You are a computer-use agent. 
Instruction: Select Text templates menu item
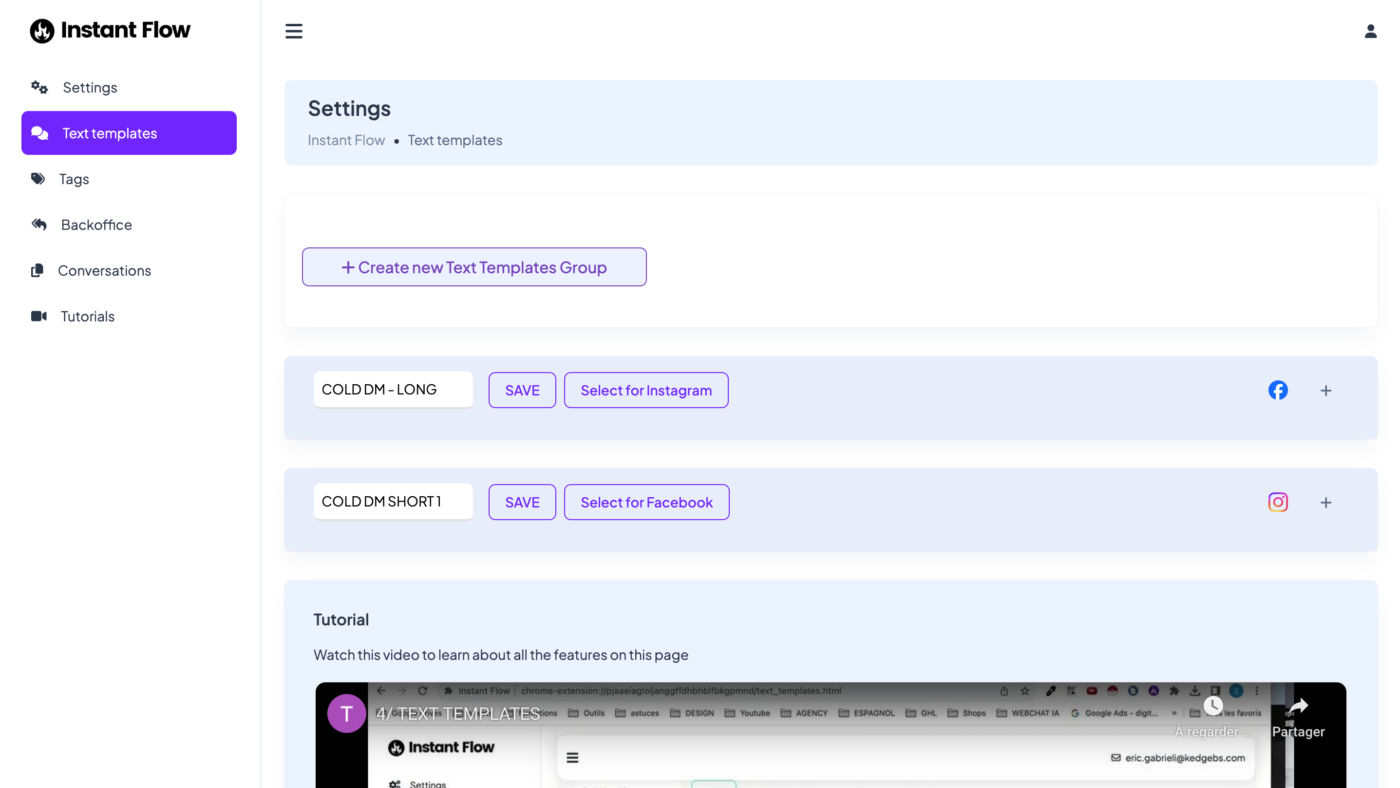click(x=129, y=133)
